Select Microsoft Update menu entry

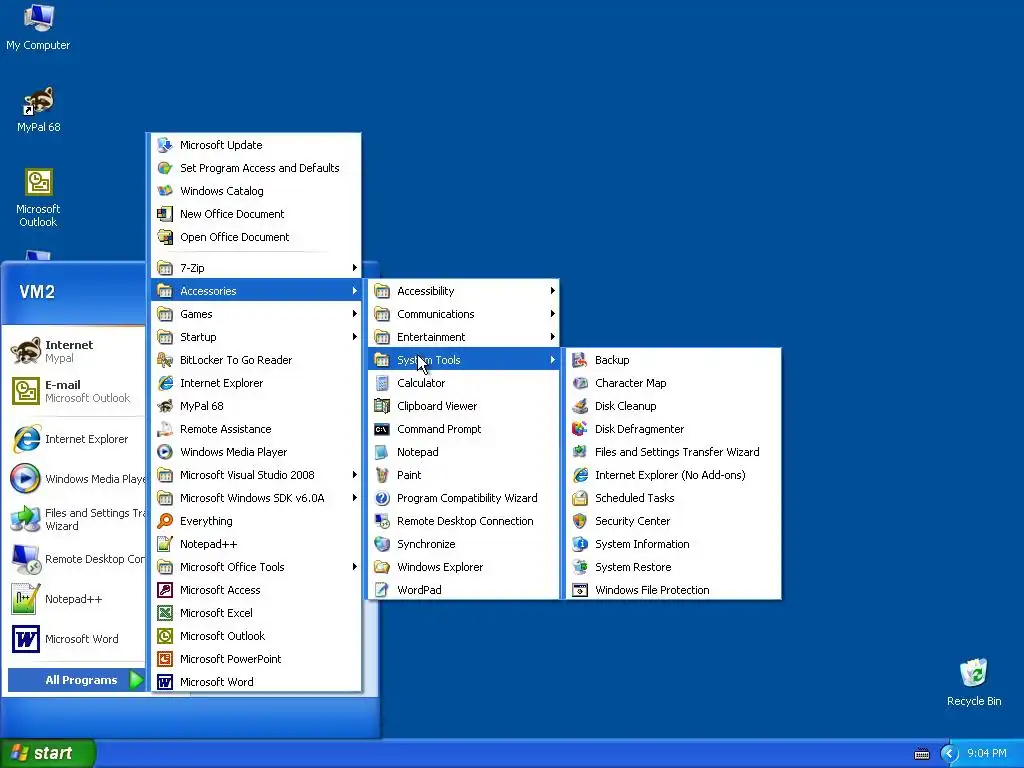coord(256,145)
